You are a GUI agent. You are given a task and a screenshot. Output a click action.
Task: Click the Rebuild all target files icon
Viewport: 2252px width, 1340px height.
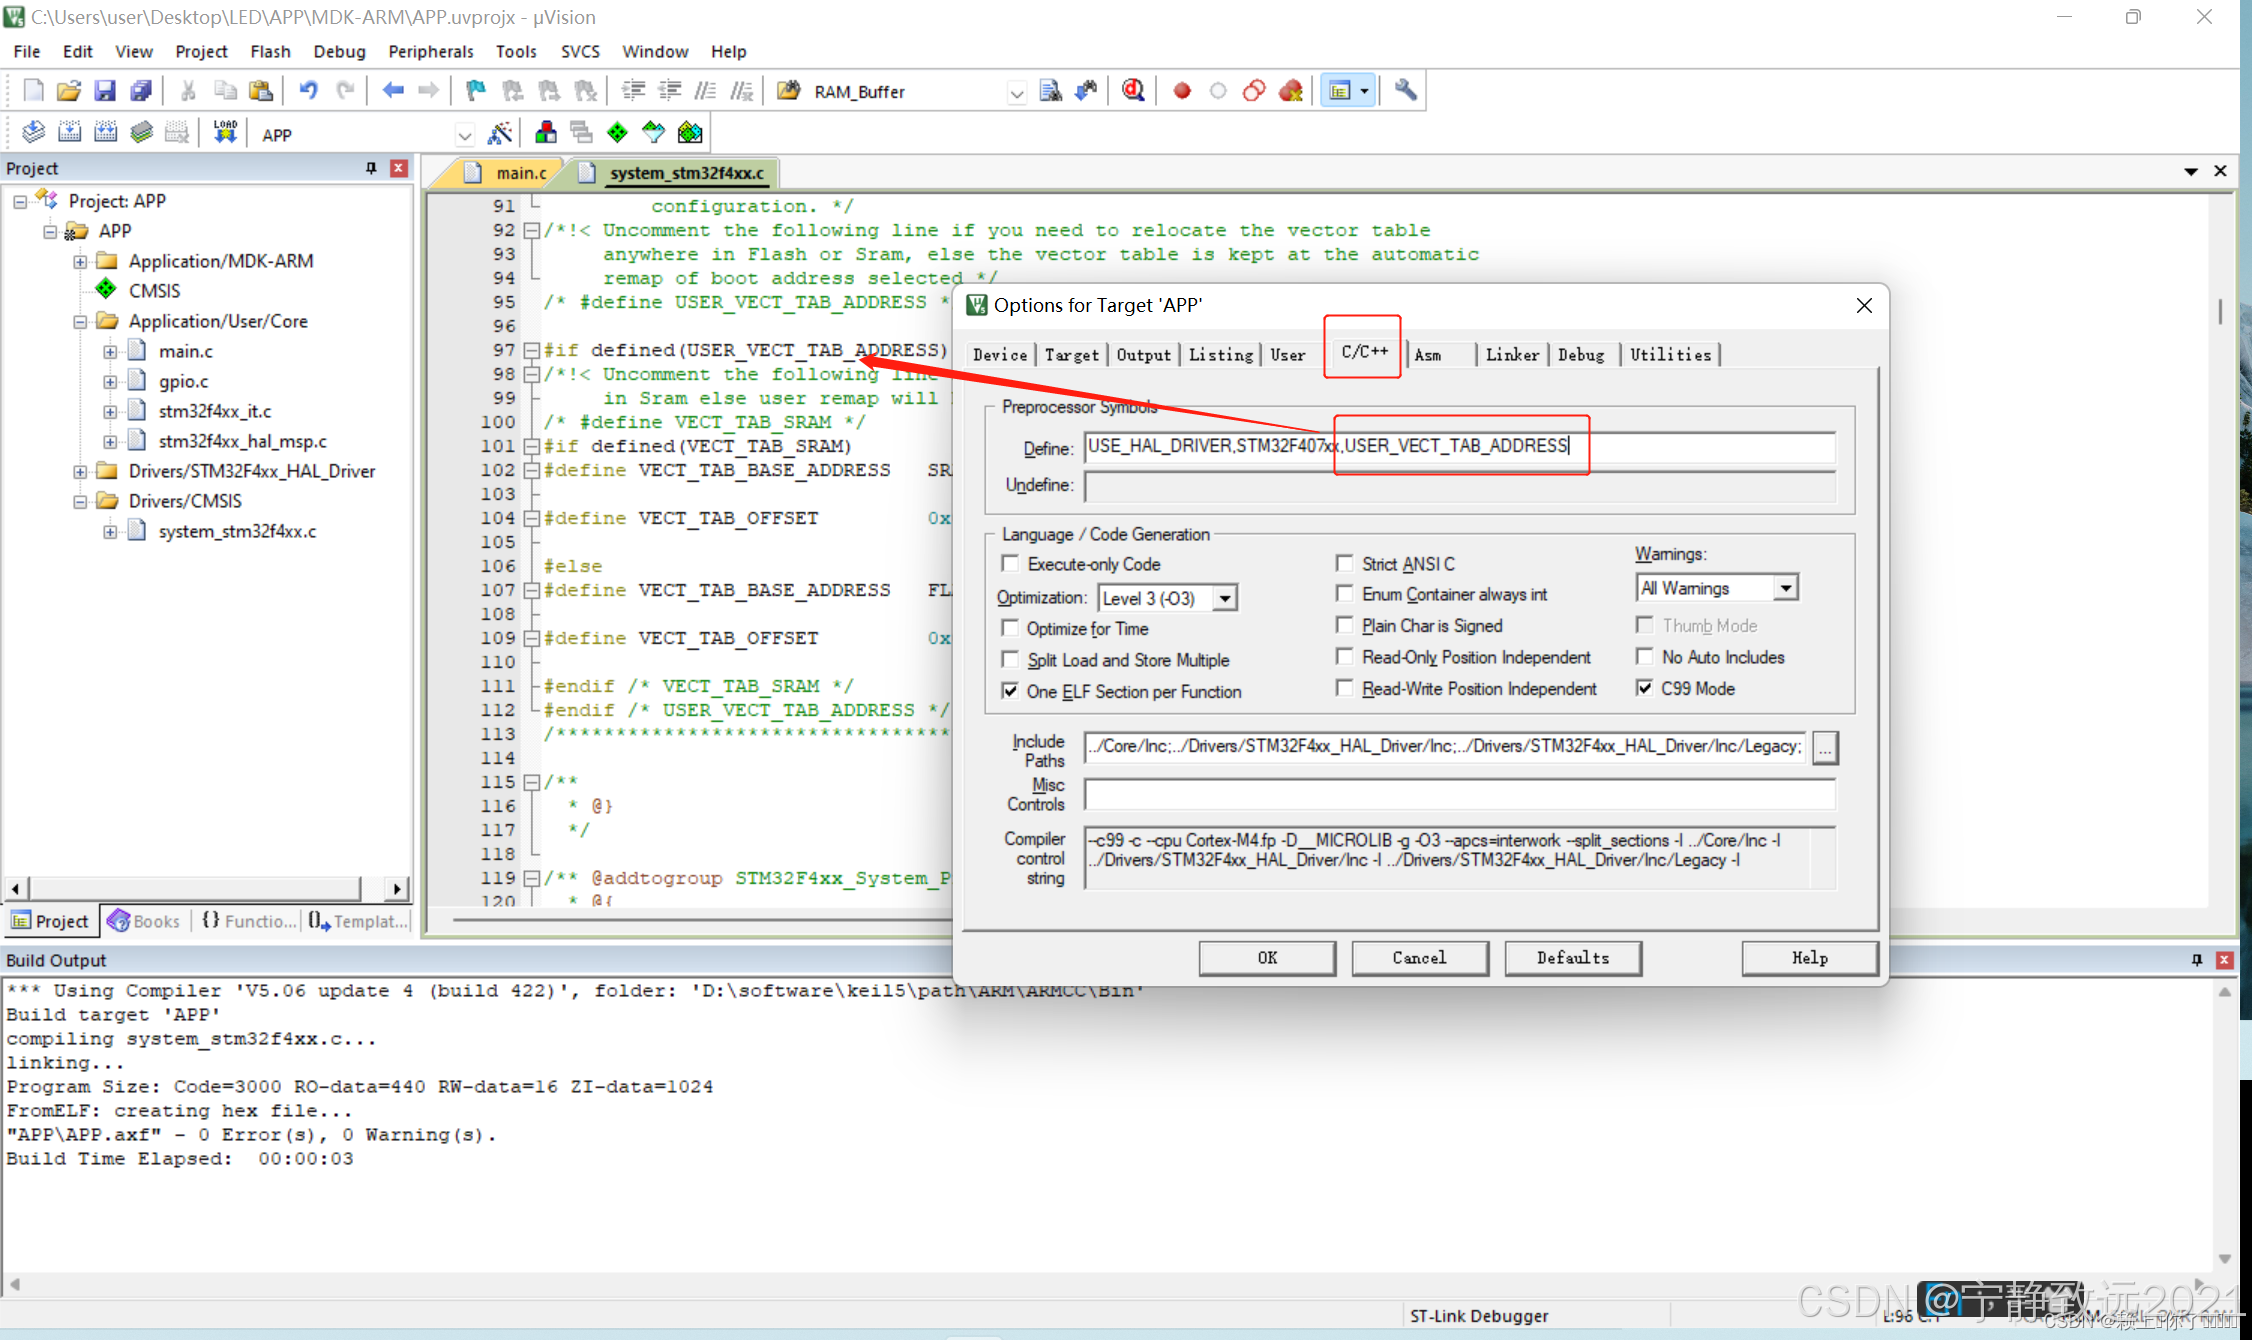pos(105,133)
